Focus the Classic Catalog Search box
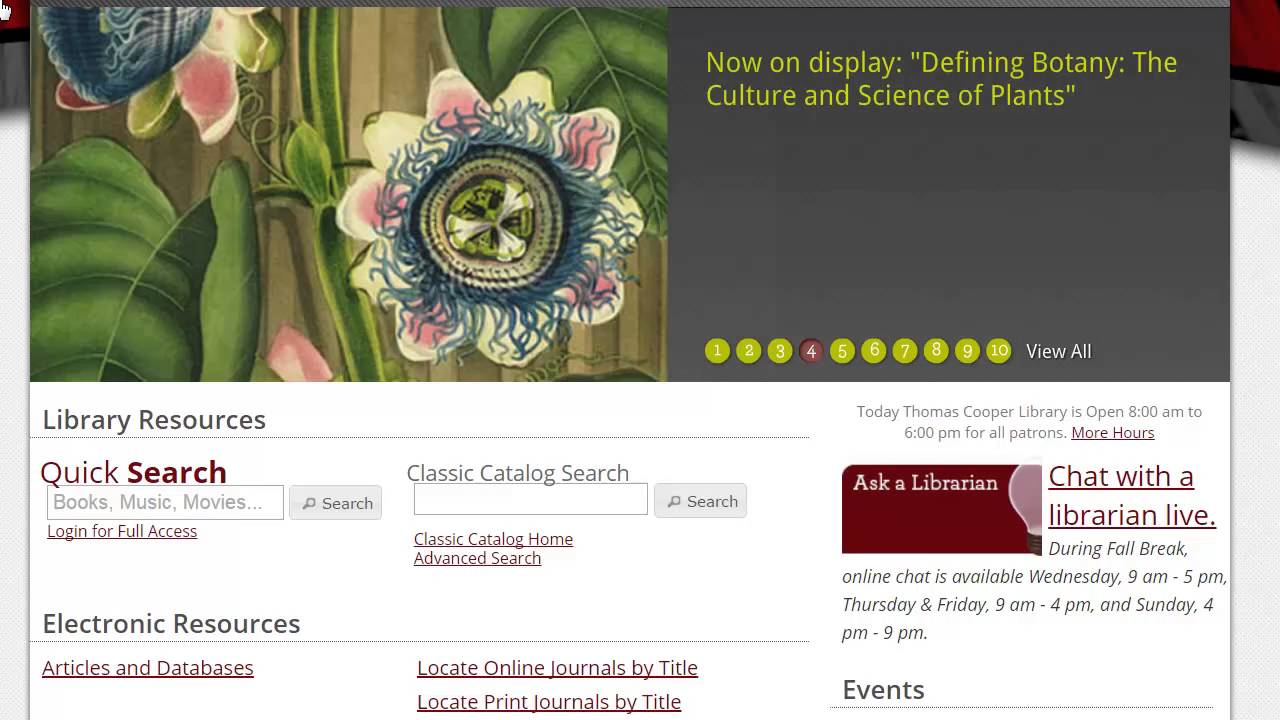Image resolution: width=1280 pixels, height=720 pixels. [531, 499]
